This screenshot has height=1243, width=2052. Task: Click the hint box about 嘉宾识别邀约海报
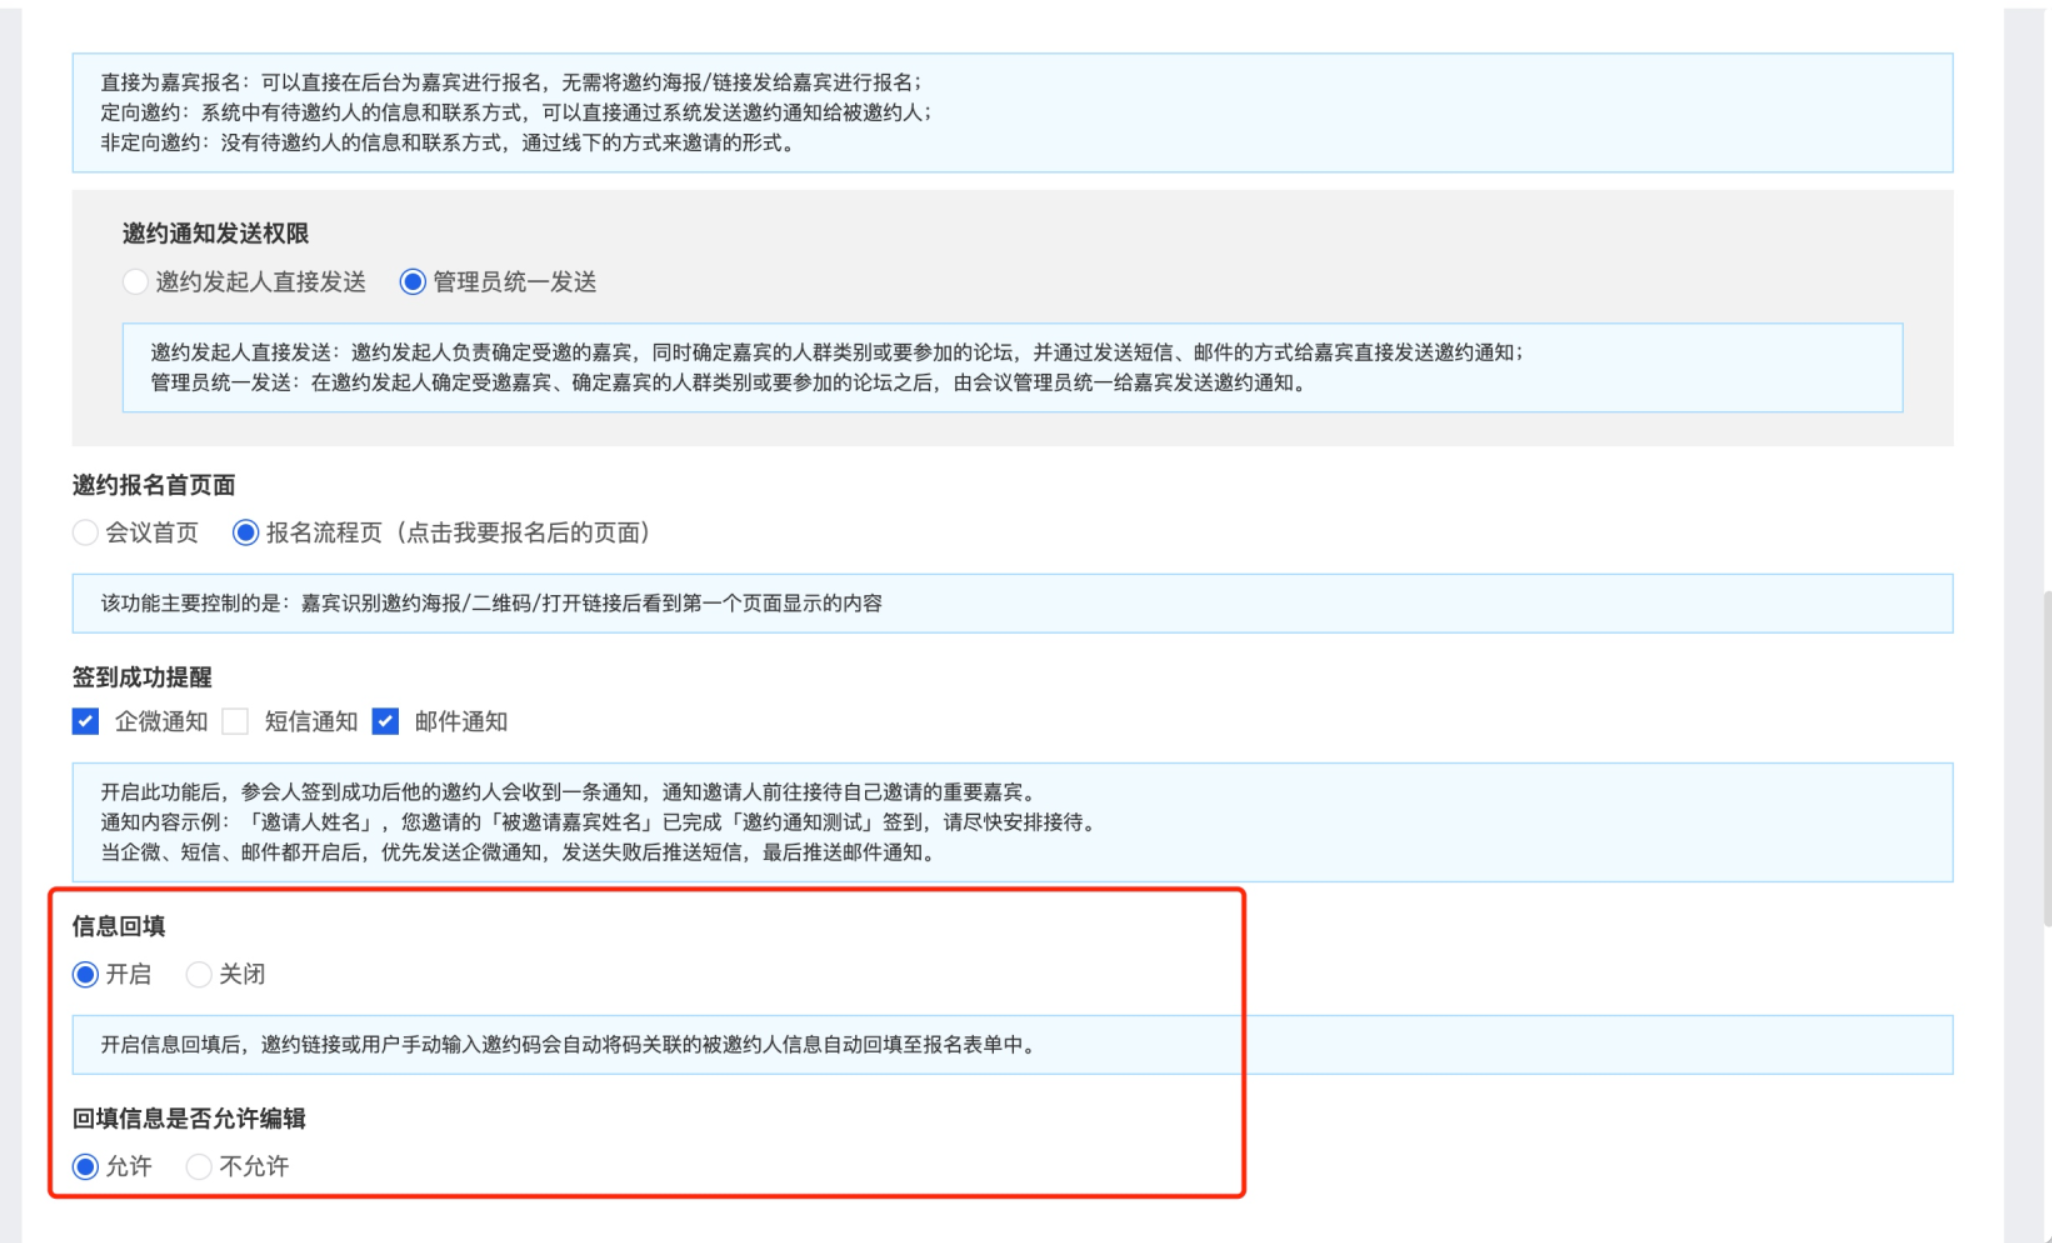click(1012, 603)
